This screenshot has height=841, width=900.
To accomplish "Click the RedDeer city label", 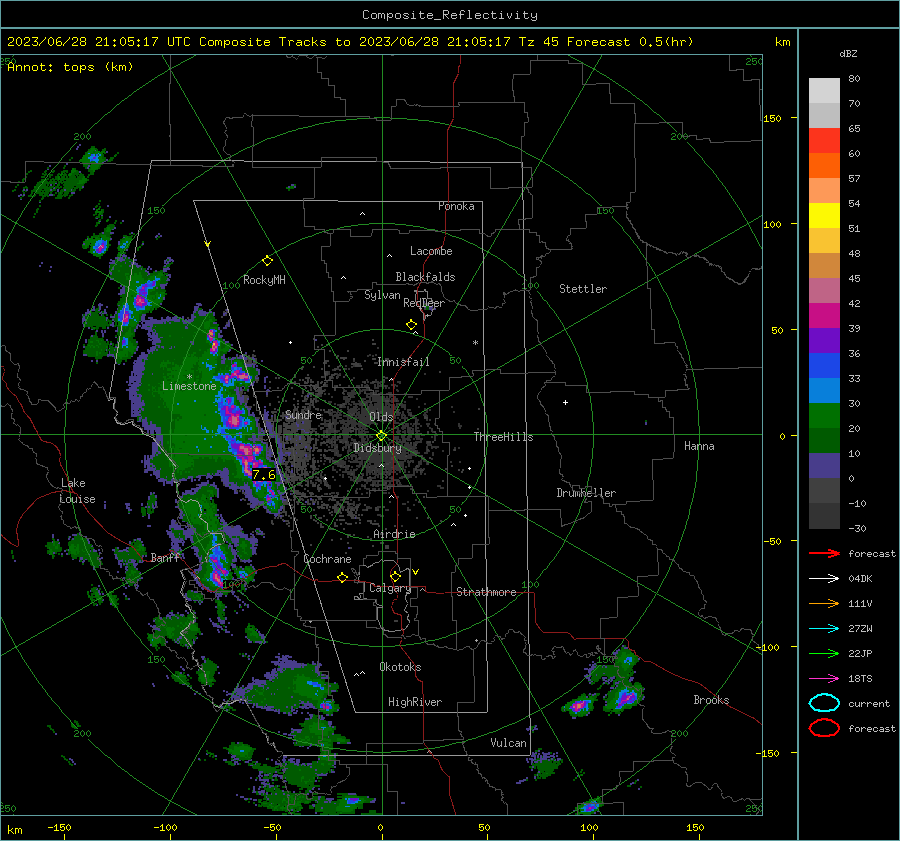I will pyautogui.click(x=424, y=303).
